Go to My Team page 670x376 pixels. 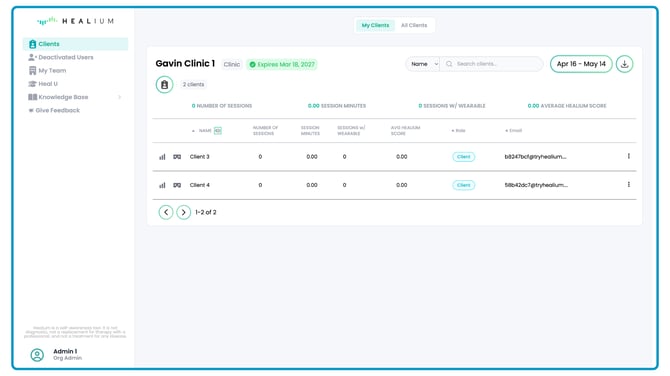[47, 70]
